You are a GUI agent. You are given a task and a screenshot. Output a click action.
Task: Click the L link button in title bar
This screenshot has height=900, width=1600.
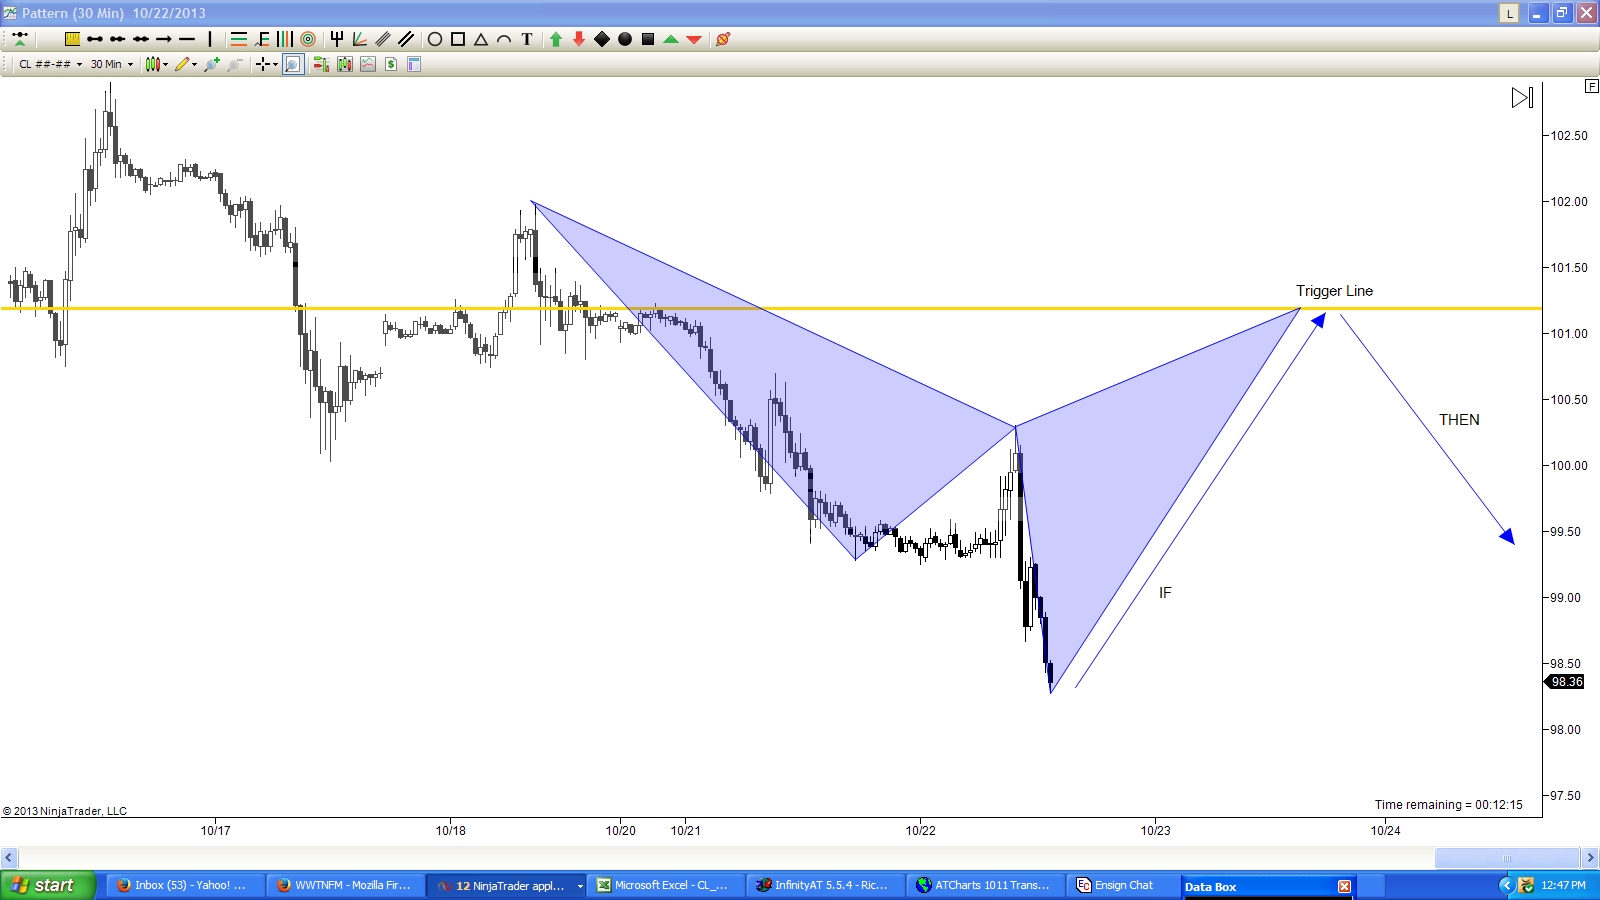pyautogui.click(x=1509, y=13)
